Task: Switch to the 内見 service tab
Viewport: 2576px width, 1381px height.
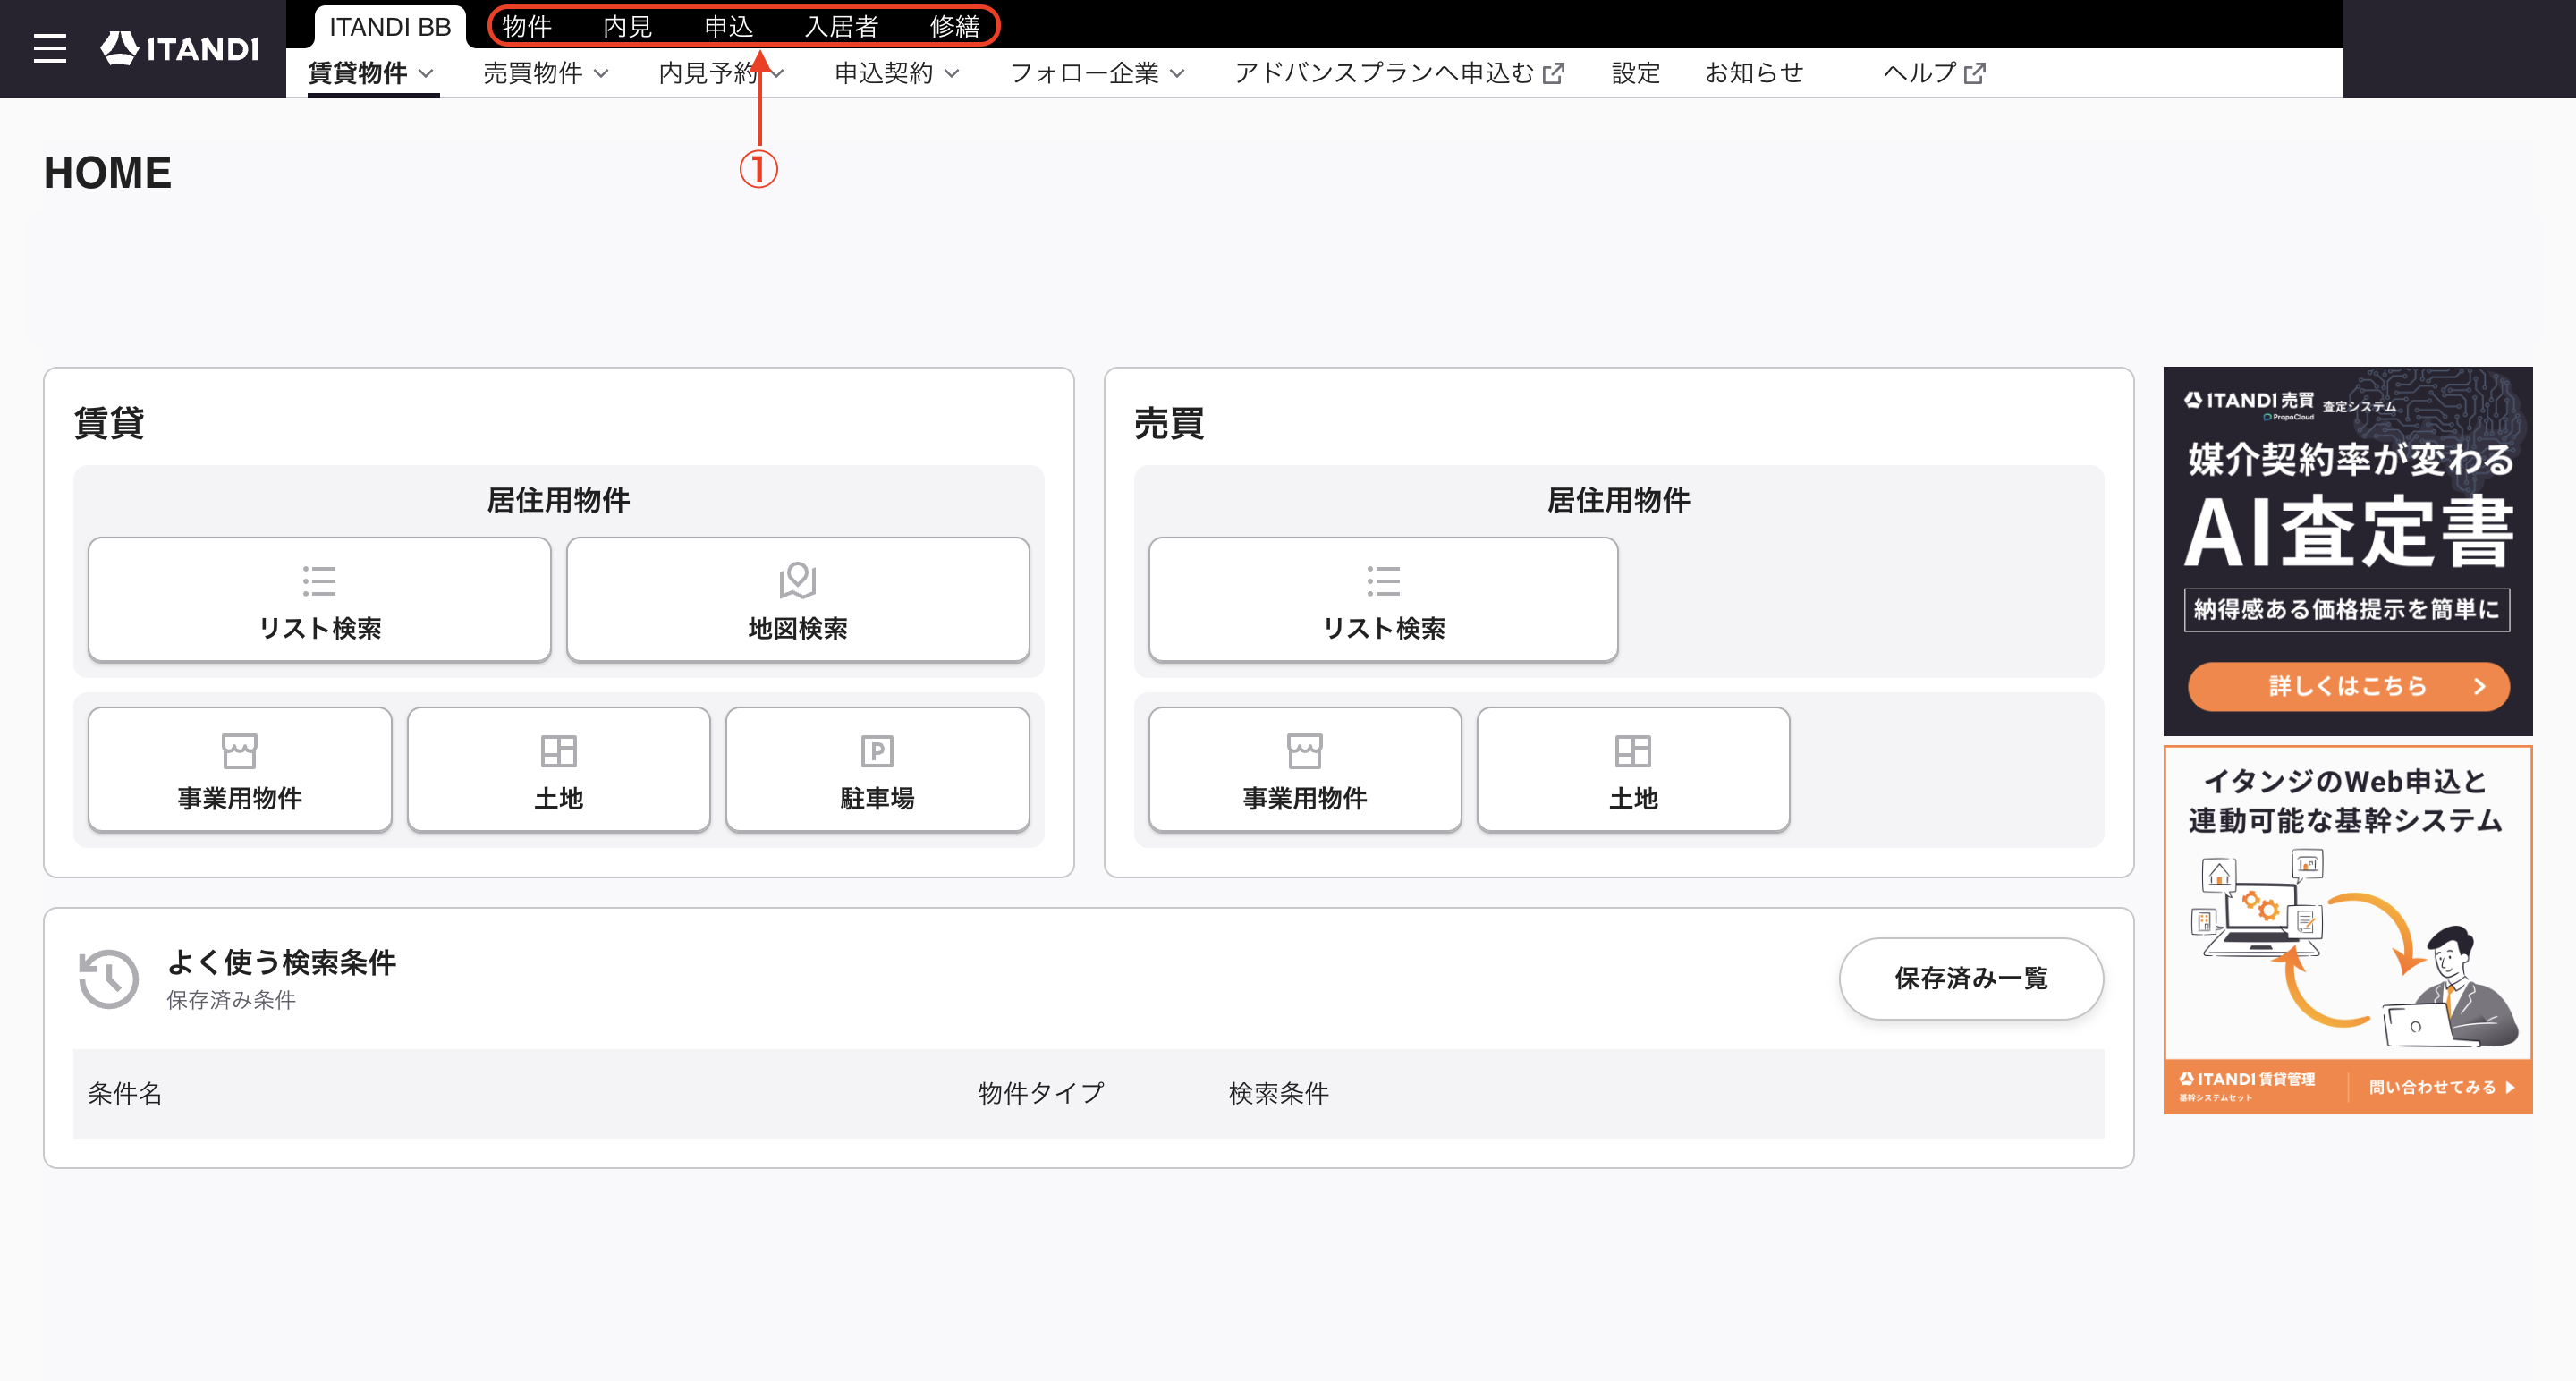Action: 628,27
